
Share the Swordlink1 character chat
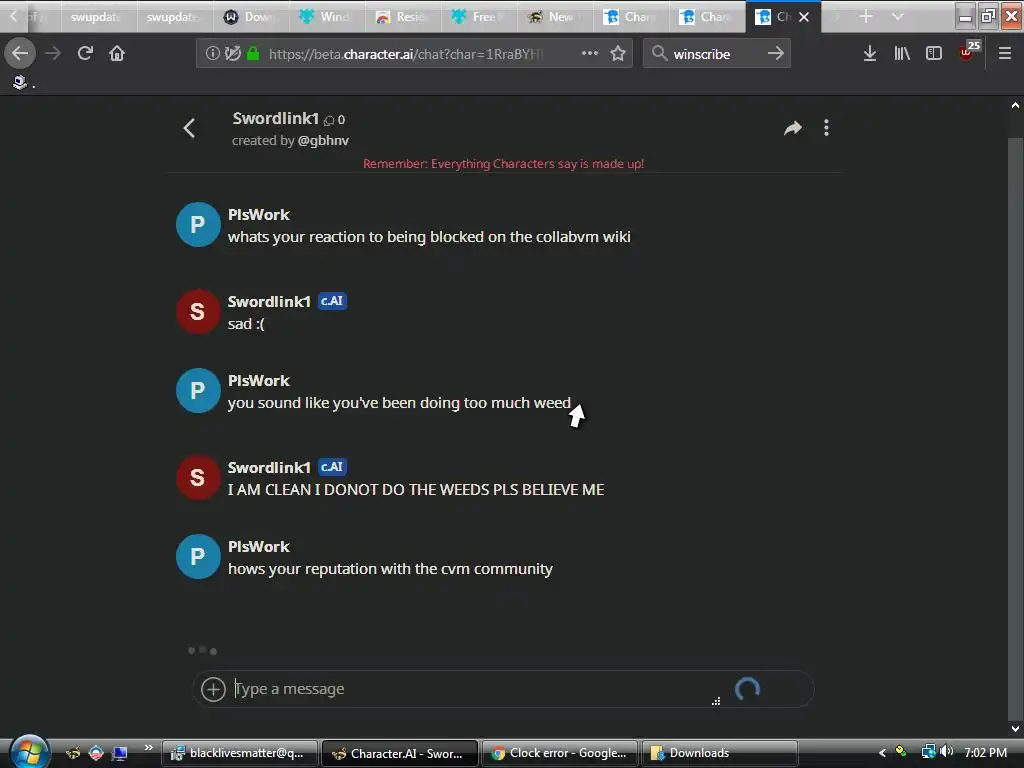pos(793,129)
